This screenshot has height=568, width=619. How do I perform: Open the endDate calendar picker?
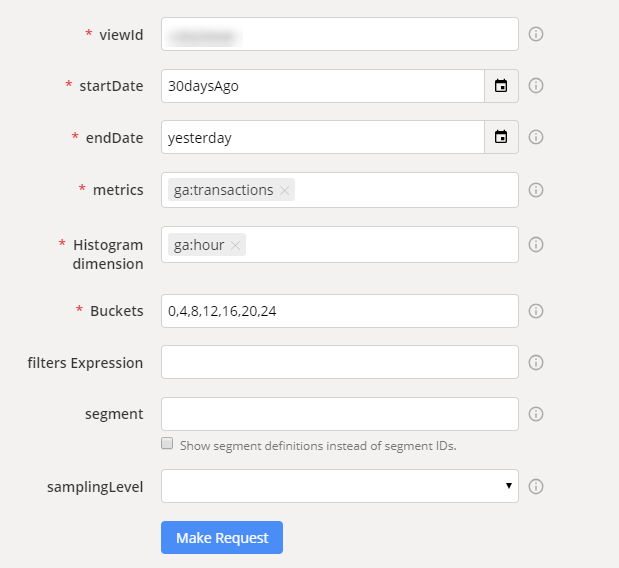click(x=501, y=137)
